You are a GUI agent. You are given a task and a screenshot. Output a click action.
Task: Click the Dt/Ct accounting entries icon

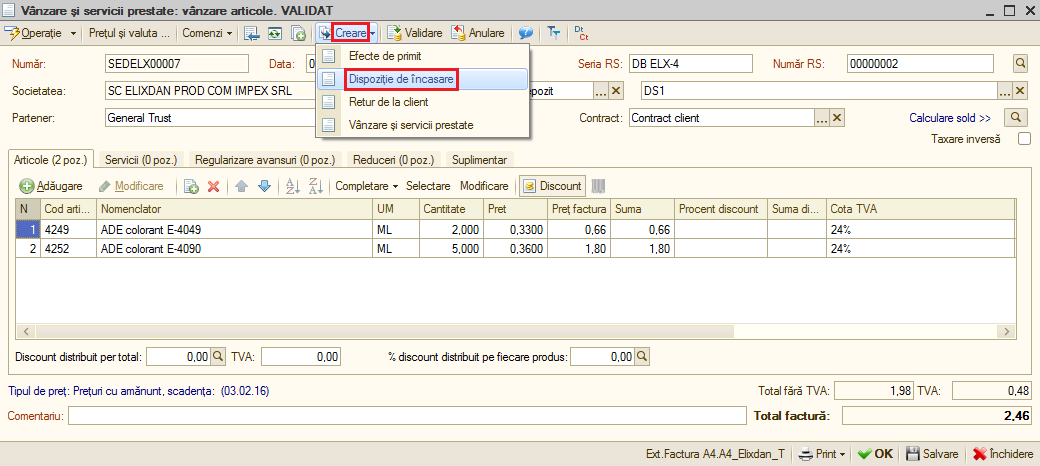tap(581, 32)
